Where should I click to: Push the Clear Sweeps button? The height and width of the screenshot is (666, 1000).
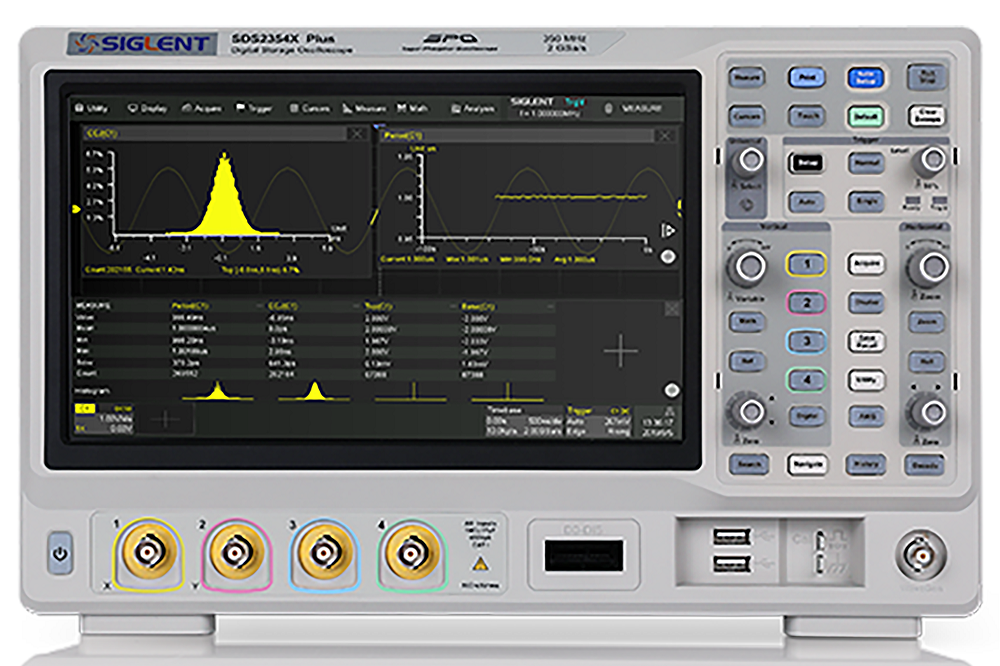click(x=926, y=116)
